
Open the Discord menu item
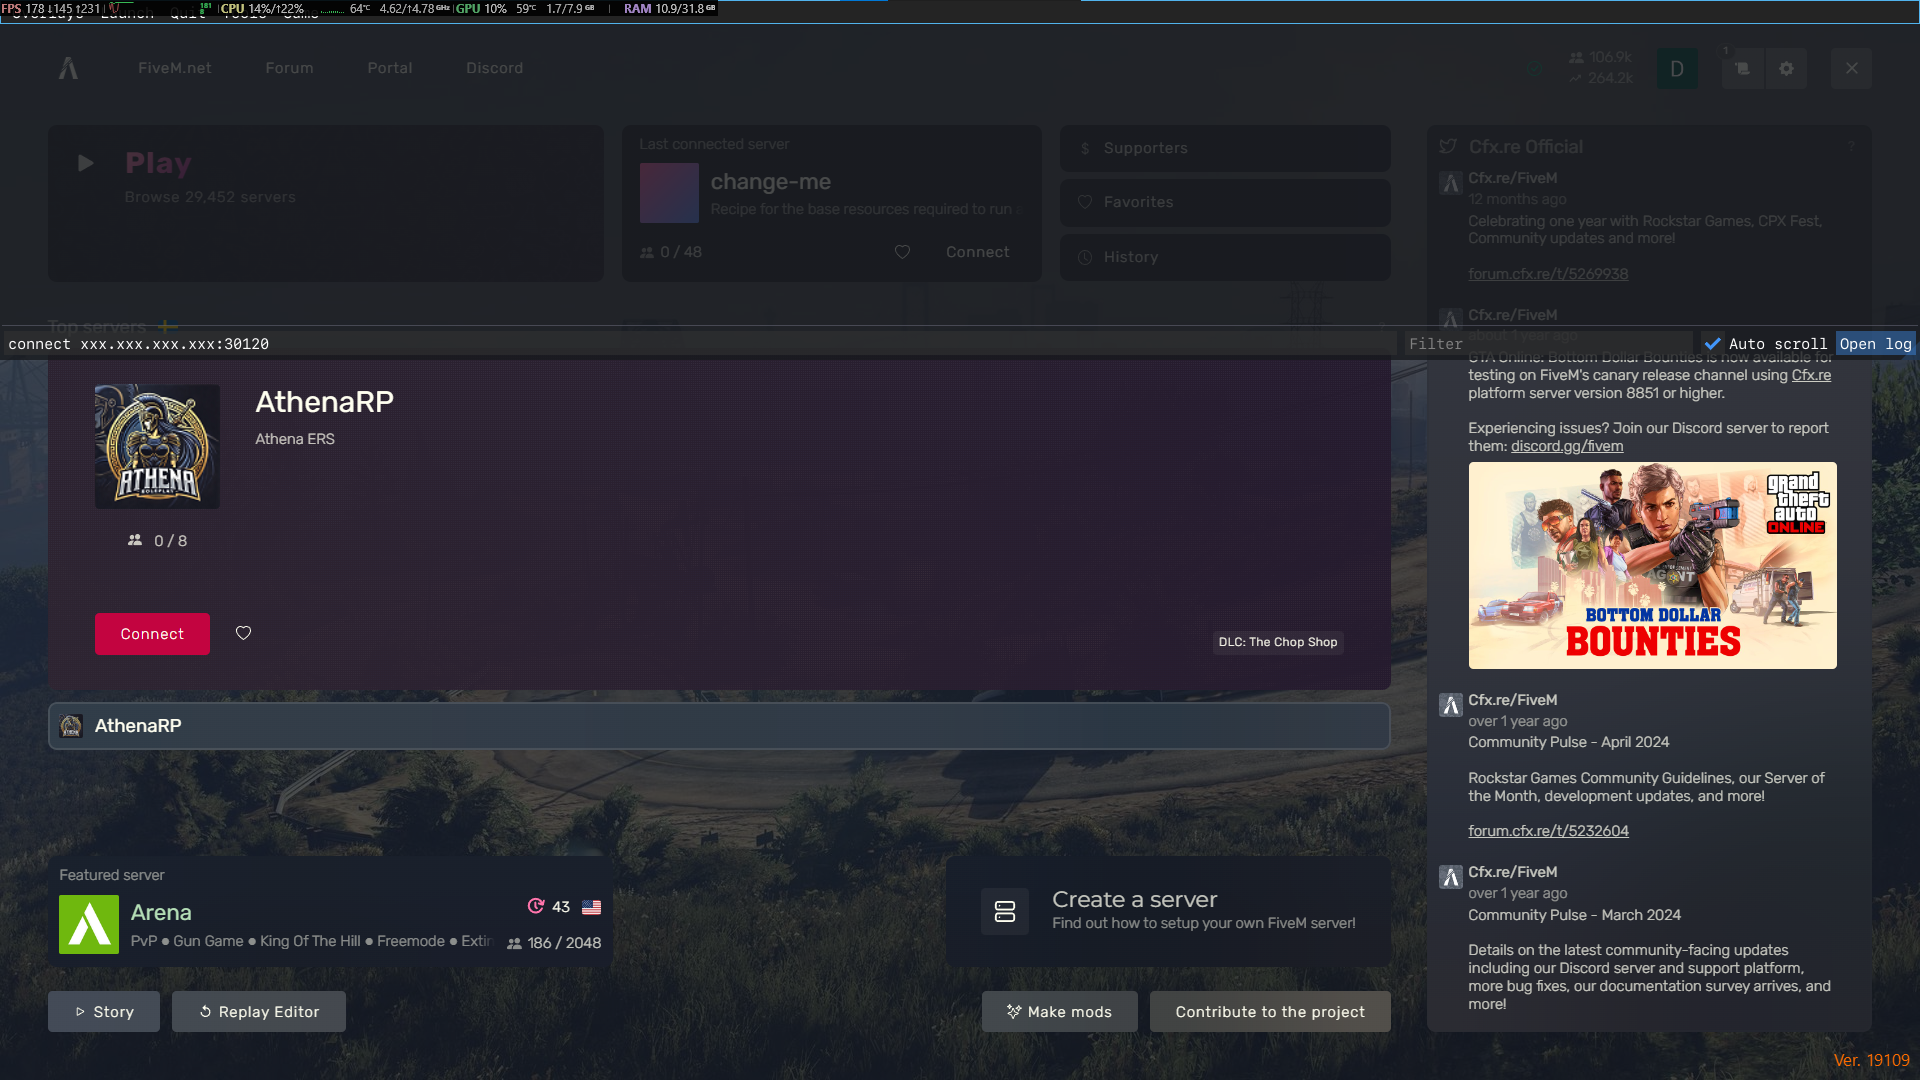(x=495, y=68)
